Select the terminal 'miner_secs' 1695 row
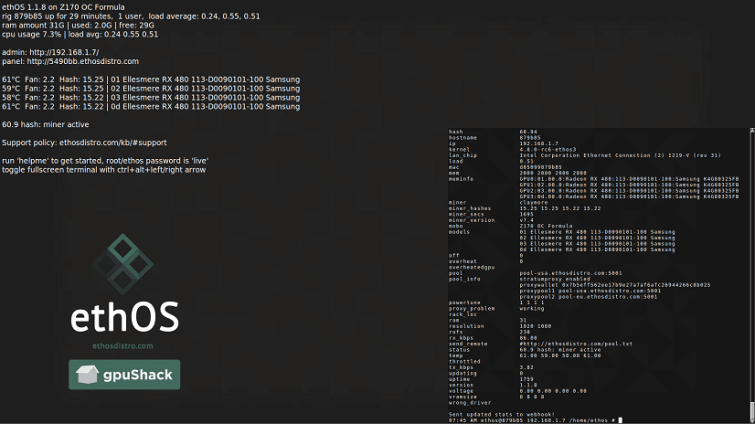 (491, 214)
